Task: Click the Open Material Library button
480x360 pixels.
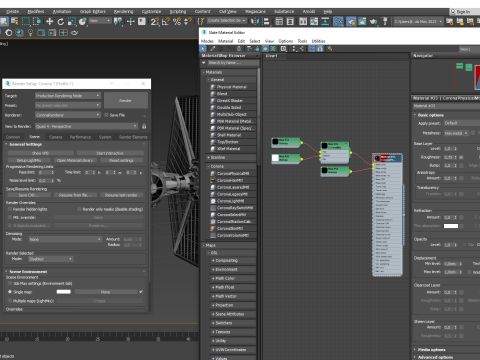Action: click(75, 160)
